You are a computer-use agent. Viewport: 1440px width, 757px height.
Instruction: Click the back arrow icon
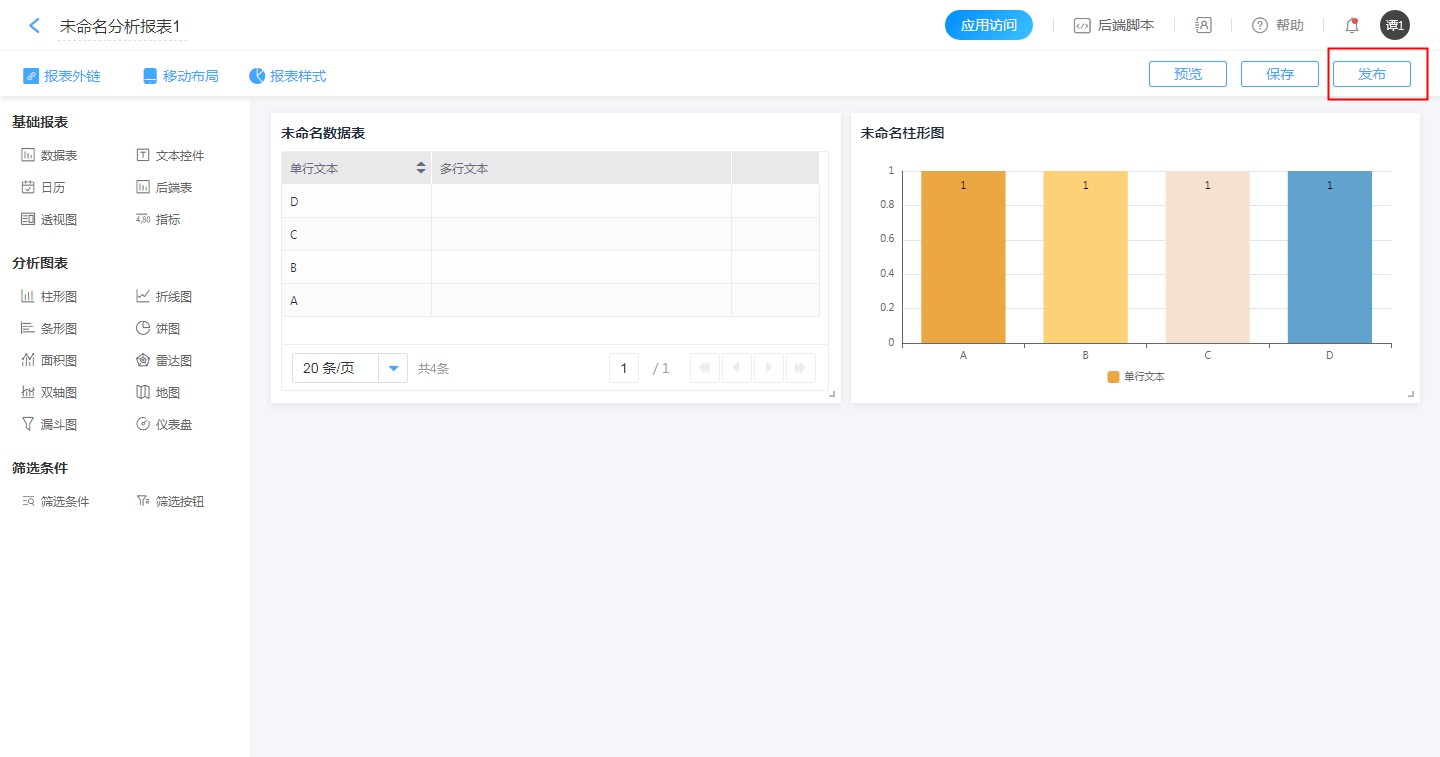pos(35,26)
